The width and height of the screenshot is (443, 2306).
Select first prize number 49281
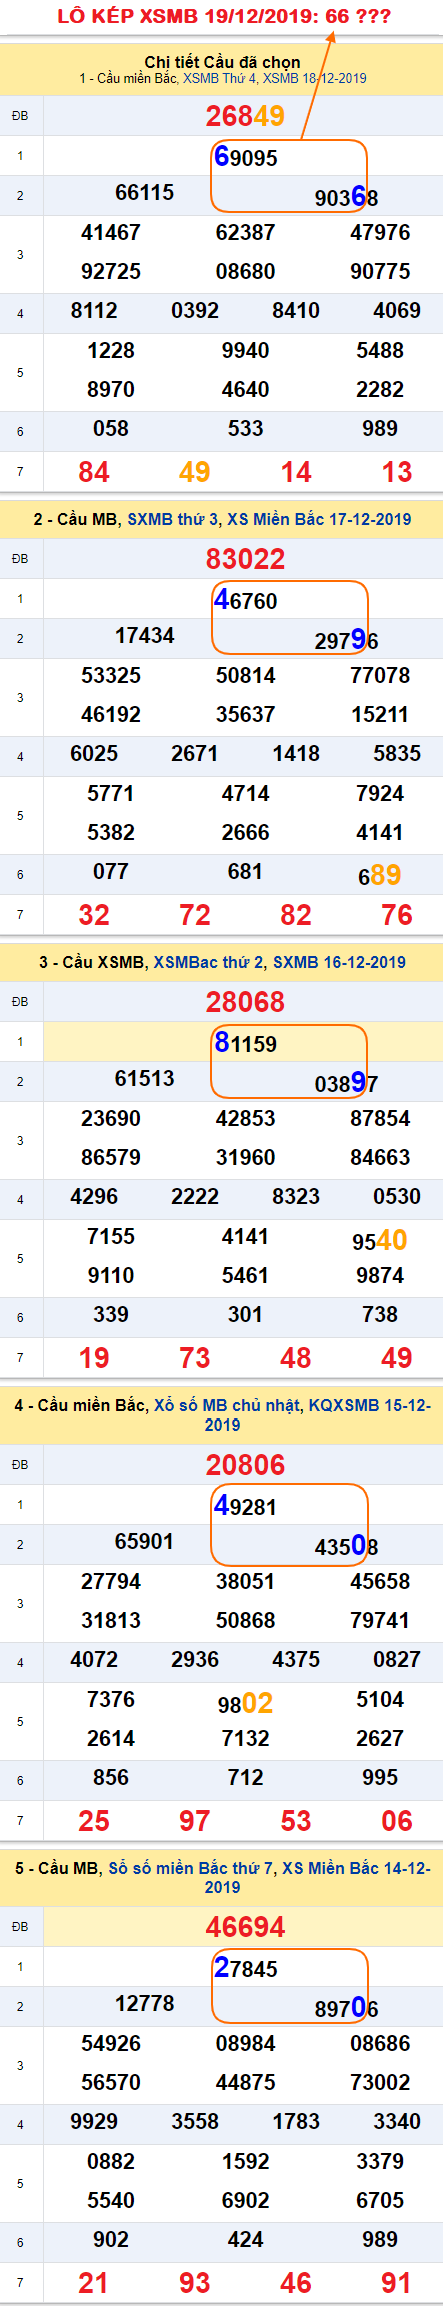point(245,1506)
